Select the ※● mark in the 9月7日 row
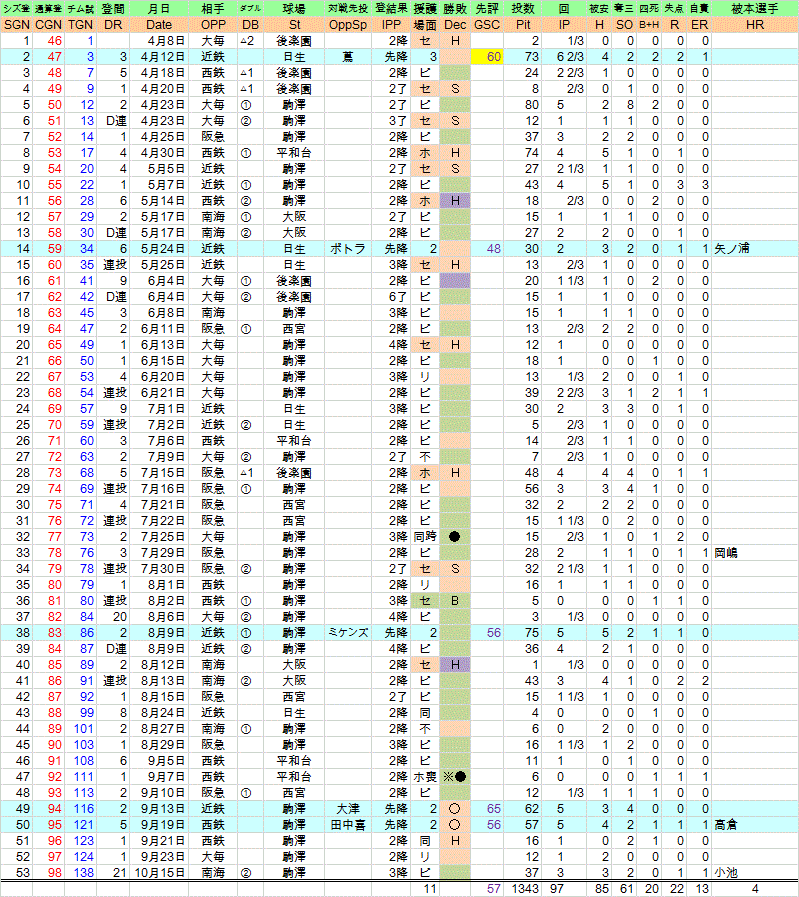Image resolution: width=799 pixels, height=897 pixels. tap(455, 776)
